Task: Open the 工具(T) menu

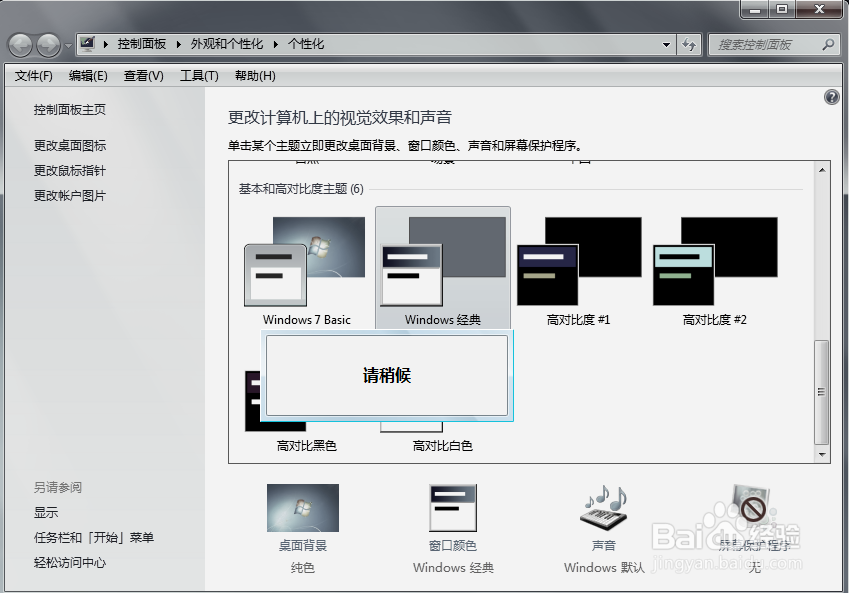Action: pyautogui.click(x=199, y=76)
